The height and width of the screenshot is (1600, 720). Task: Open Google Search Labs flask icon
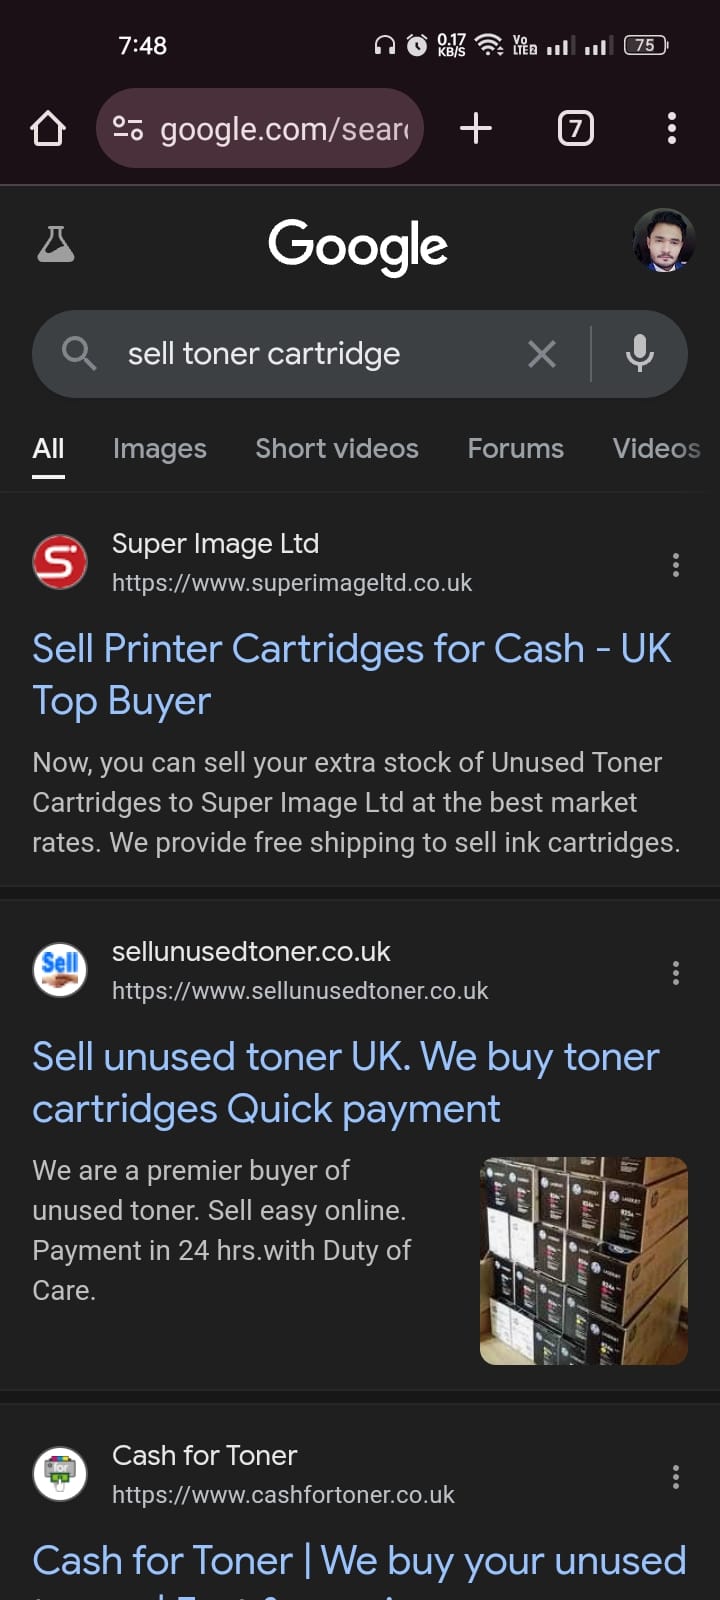(x=56, y=244)
